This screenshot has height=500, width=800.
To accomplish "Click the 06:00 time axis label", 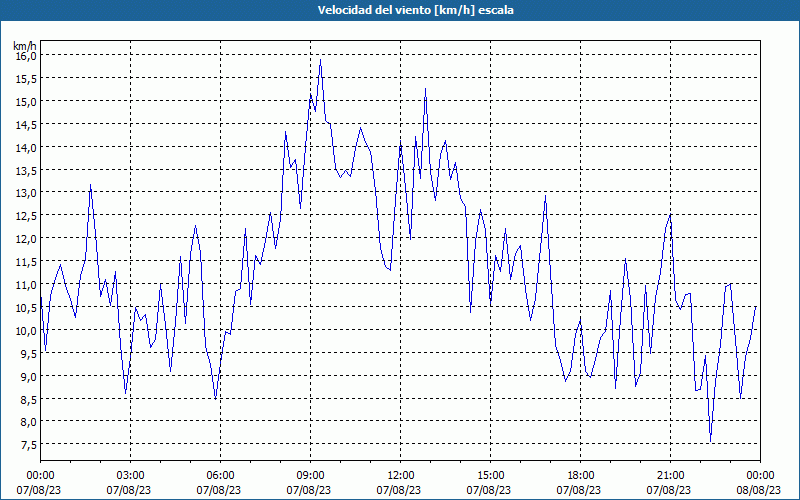I will click(220, 476).
